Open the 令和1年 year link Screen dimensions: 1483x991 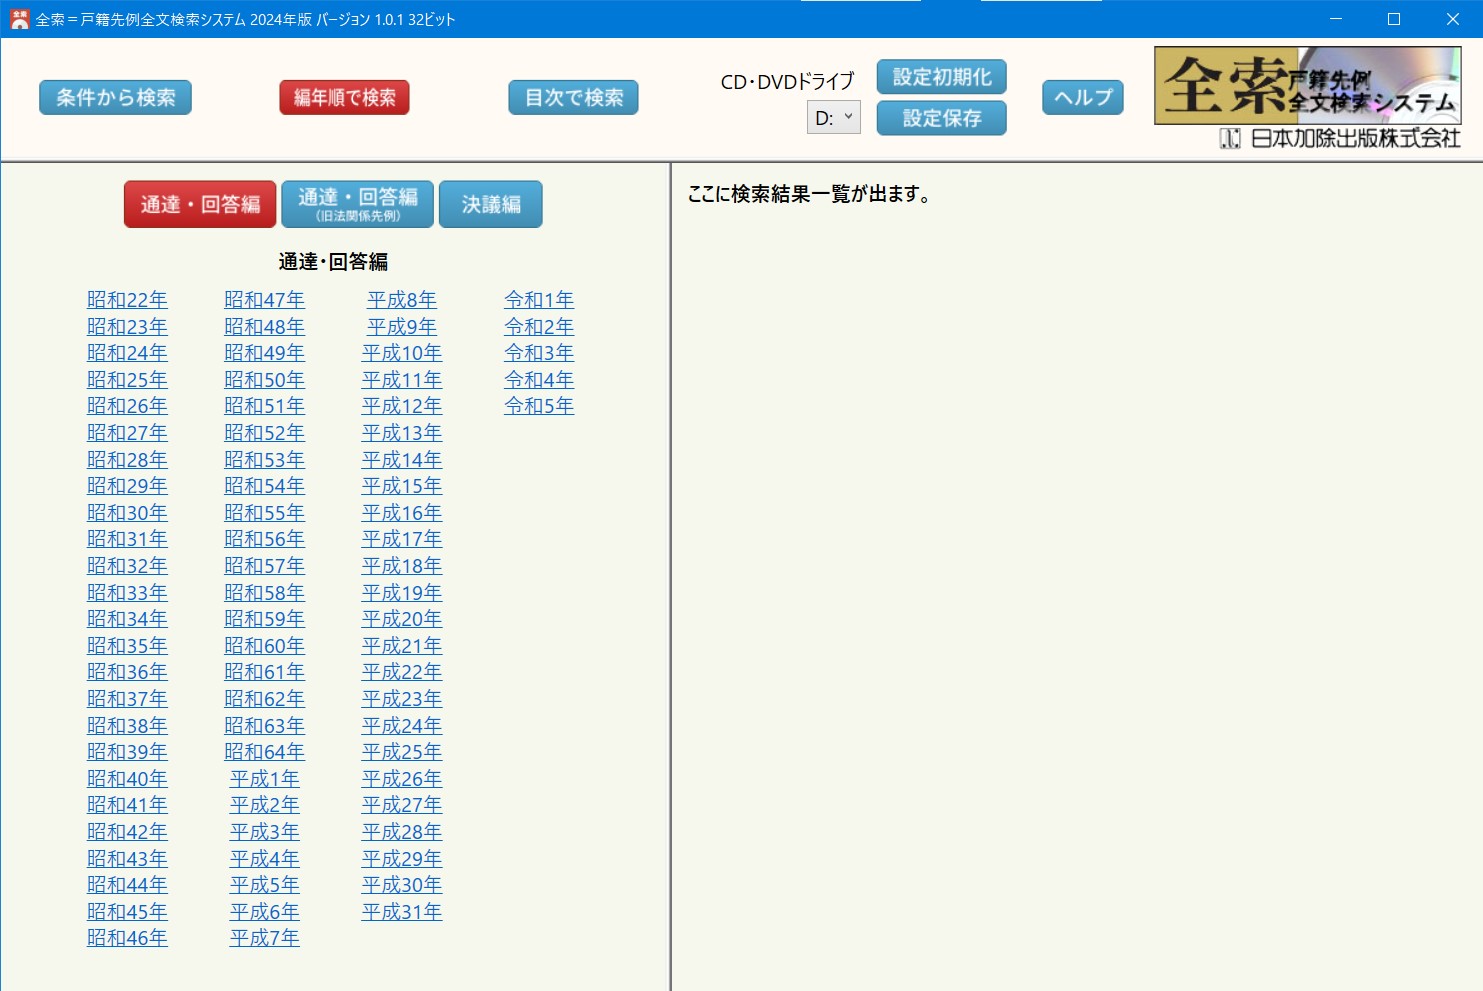tap(539, 300)
